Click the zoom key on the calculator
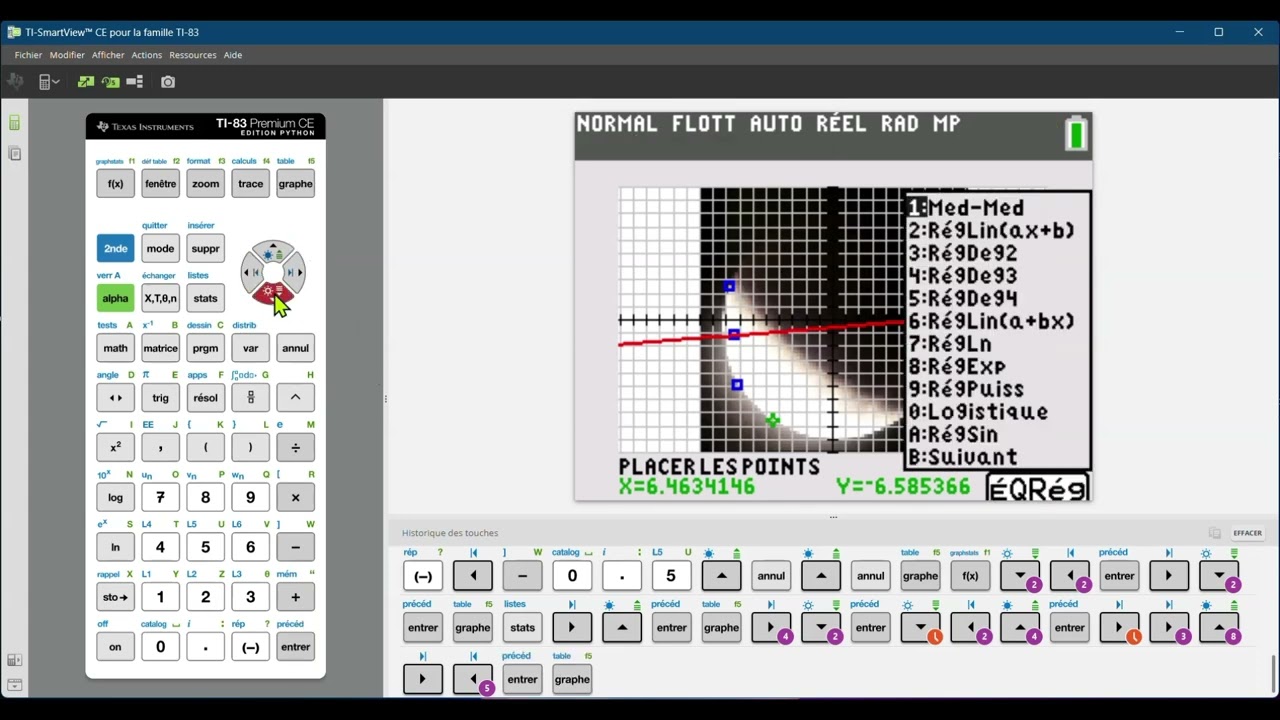 [205, 184]
